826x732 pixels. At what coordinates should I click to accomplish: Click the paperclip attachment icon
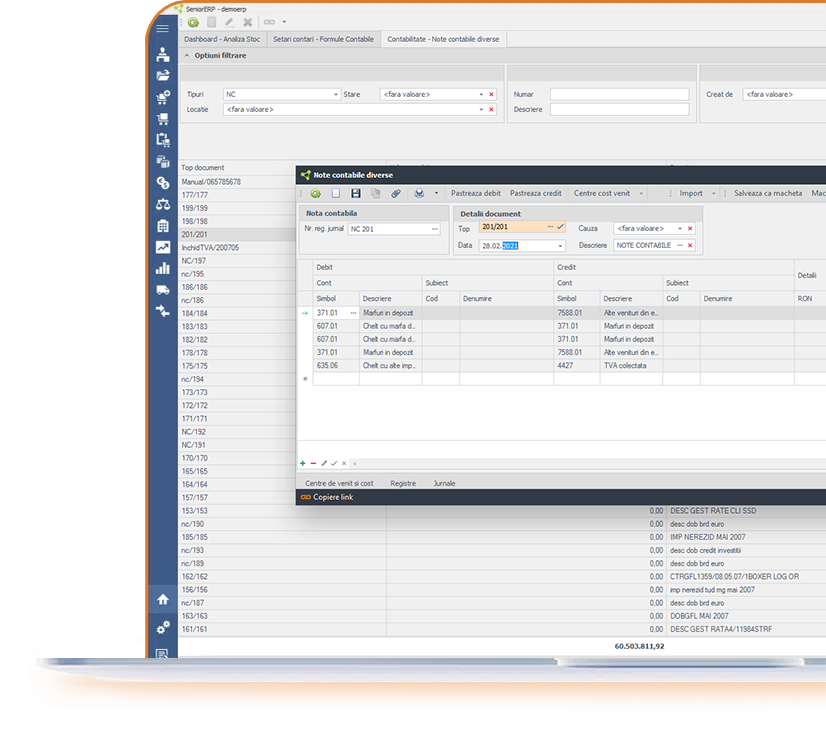point(395,193)
